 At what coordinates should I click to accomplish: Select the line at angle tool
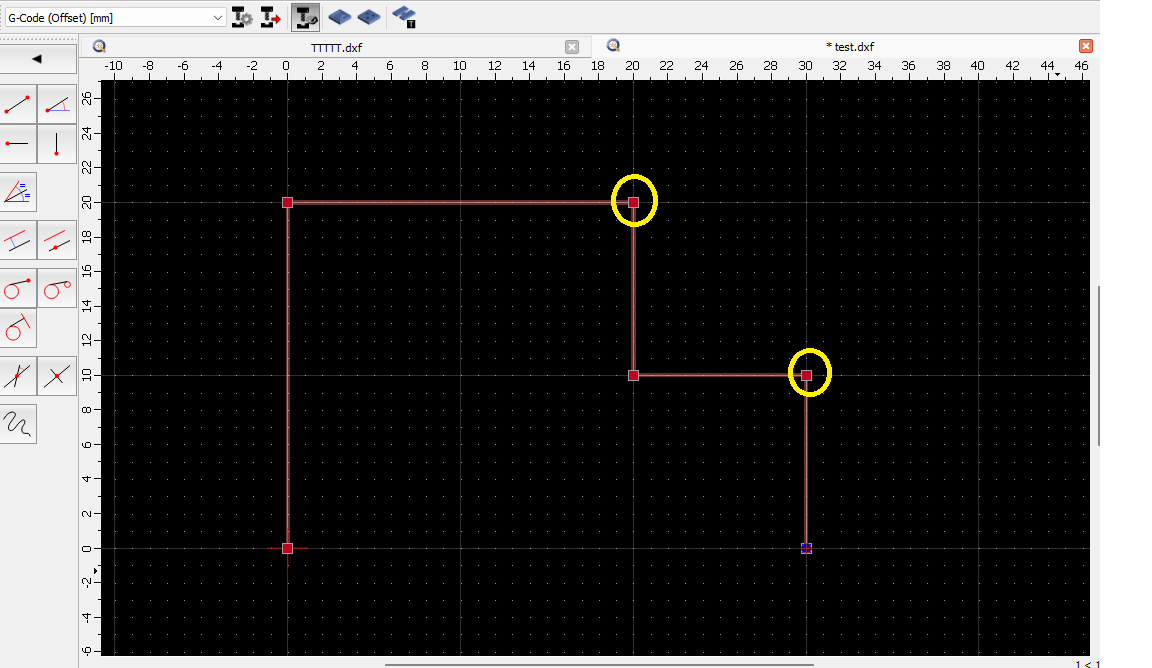(57, 105)
